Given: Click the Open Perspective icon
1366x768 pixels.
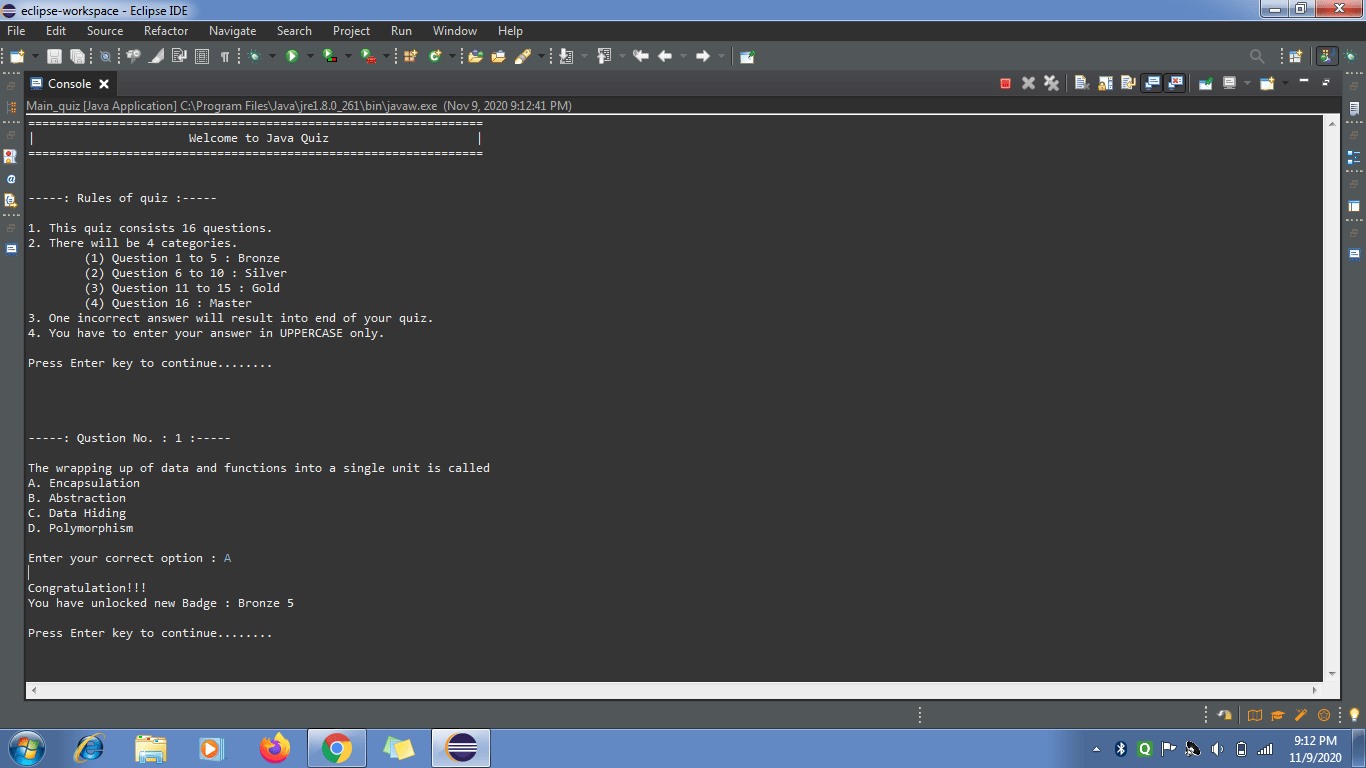Looking at the screenshot, I should 1295,57.
